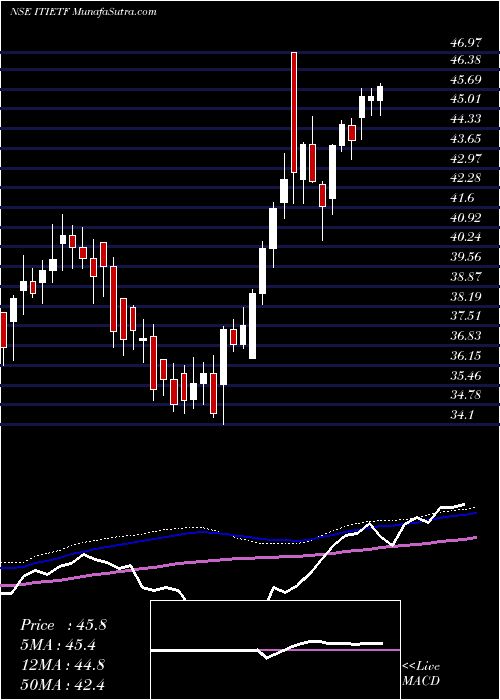Viewport: 500px width, 700px height.
Task: Select the 36.15 price label
Action: [466, 356]
